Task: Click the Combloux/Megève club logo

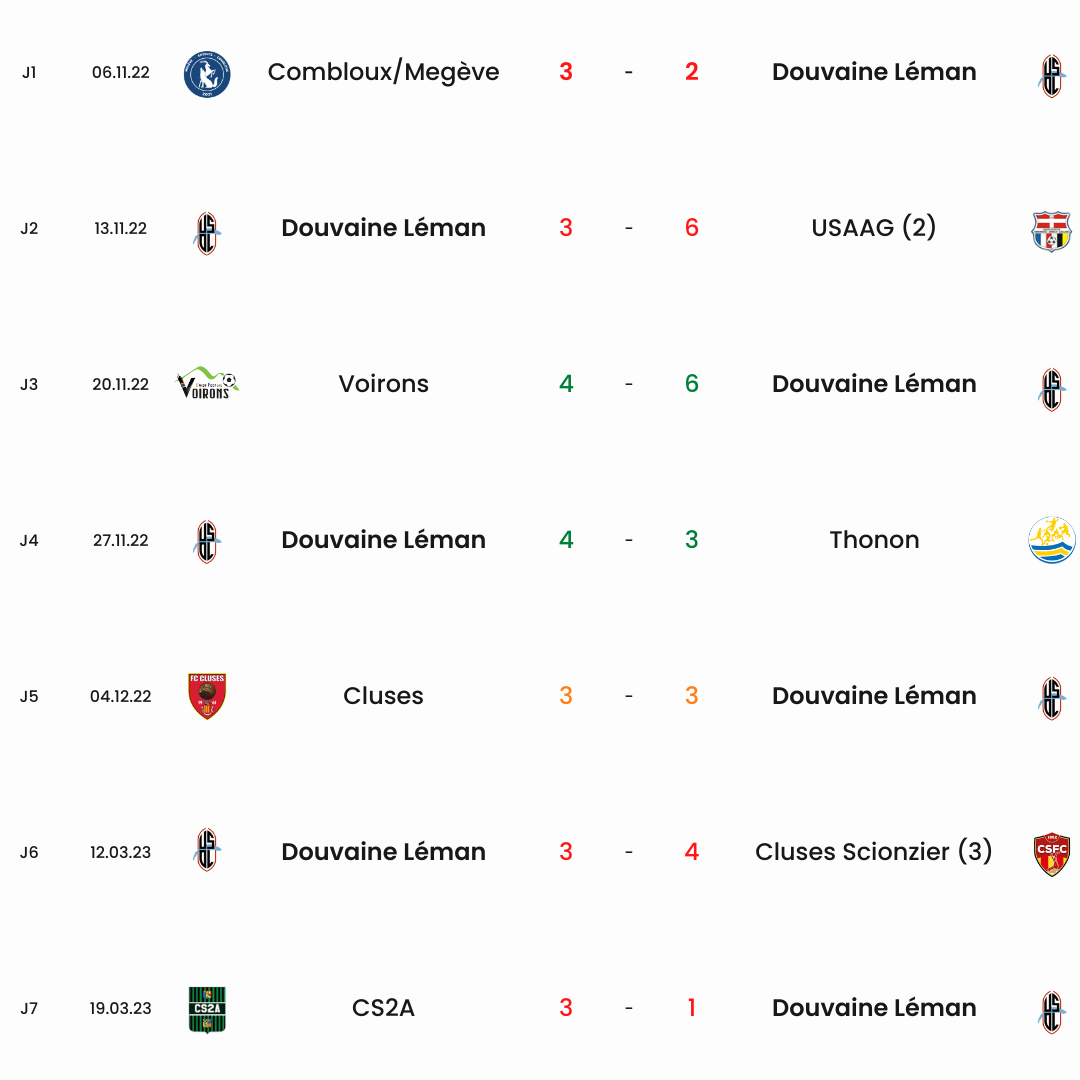Action: point(207,74)
